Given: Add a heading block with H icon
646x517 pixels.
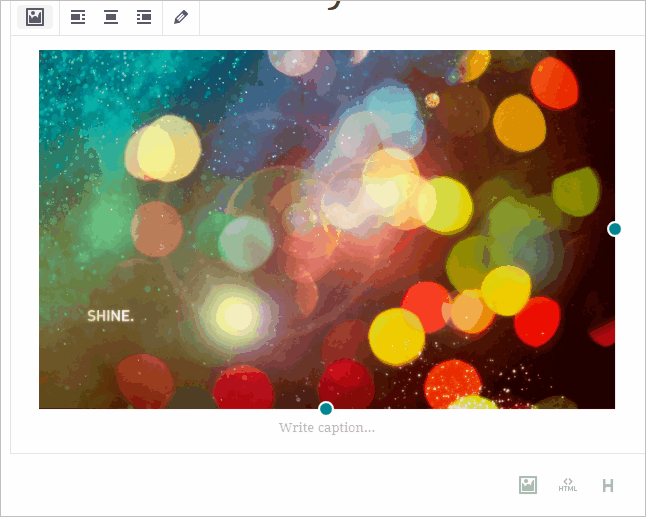Looking at the screenshot, I should 608,485.
